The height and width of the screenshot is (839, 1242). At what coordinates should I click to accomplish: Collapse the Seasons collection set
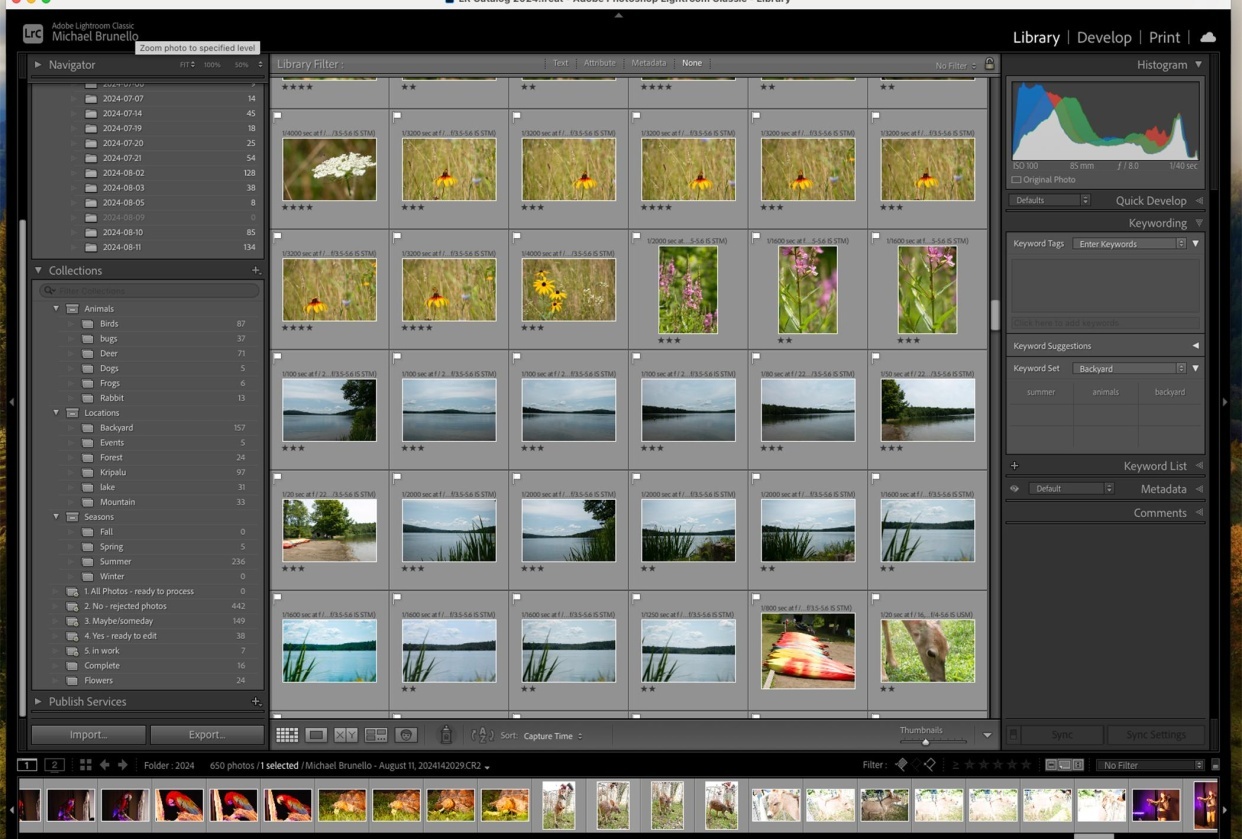pos(56,517)
